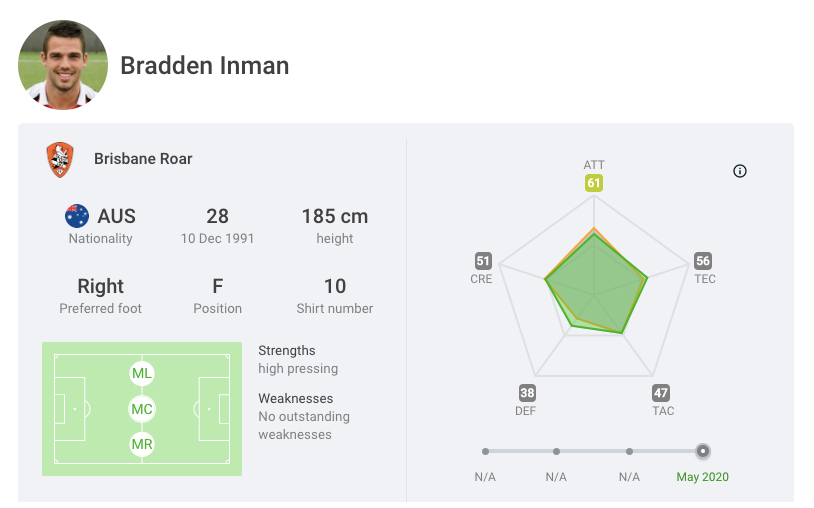Select the second N/A timeline point
This screenshot has height=508, width=814.
(557, 451)
